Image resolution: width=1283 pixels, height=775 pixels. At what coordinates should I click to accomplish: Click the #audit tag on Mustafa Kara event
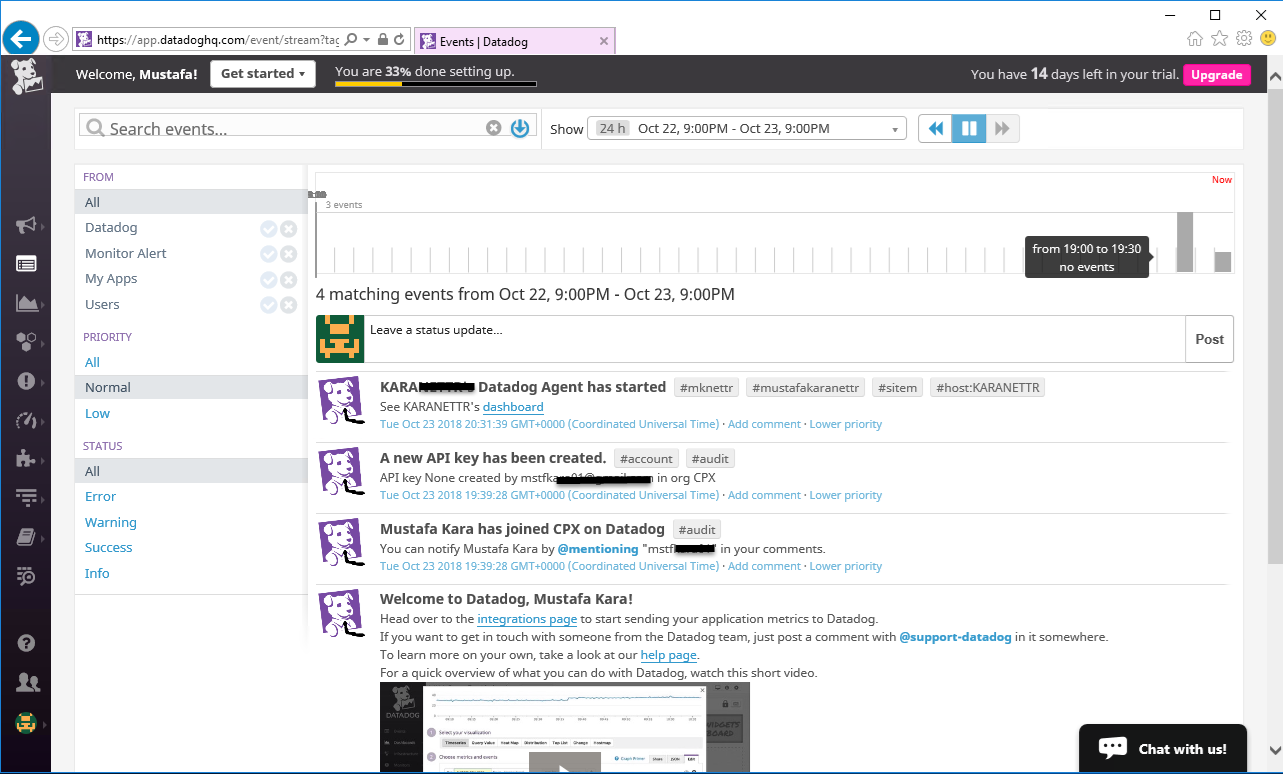coord(697,530)
